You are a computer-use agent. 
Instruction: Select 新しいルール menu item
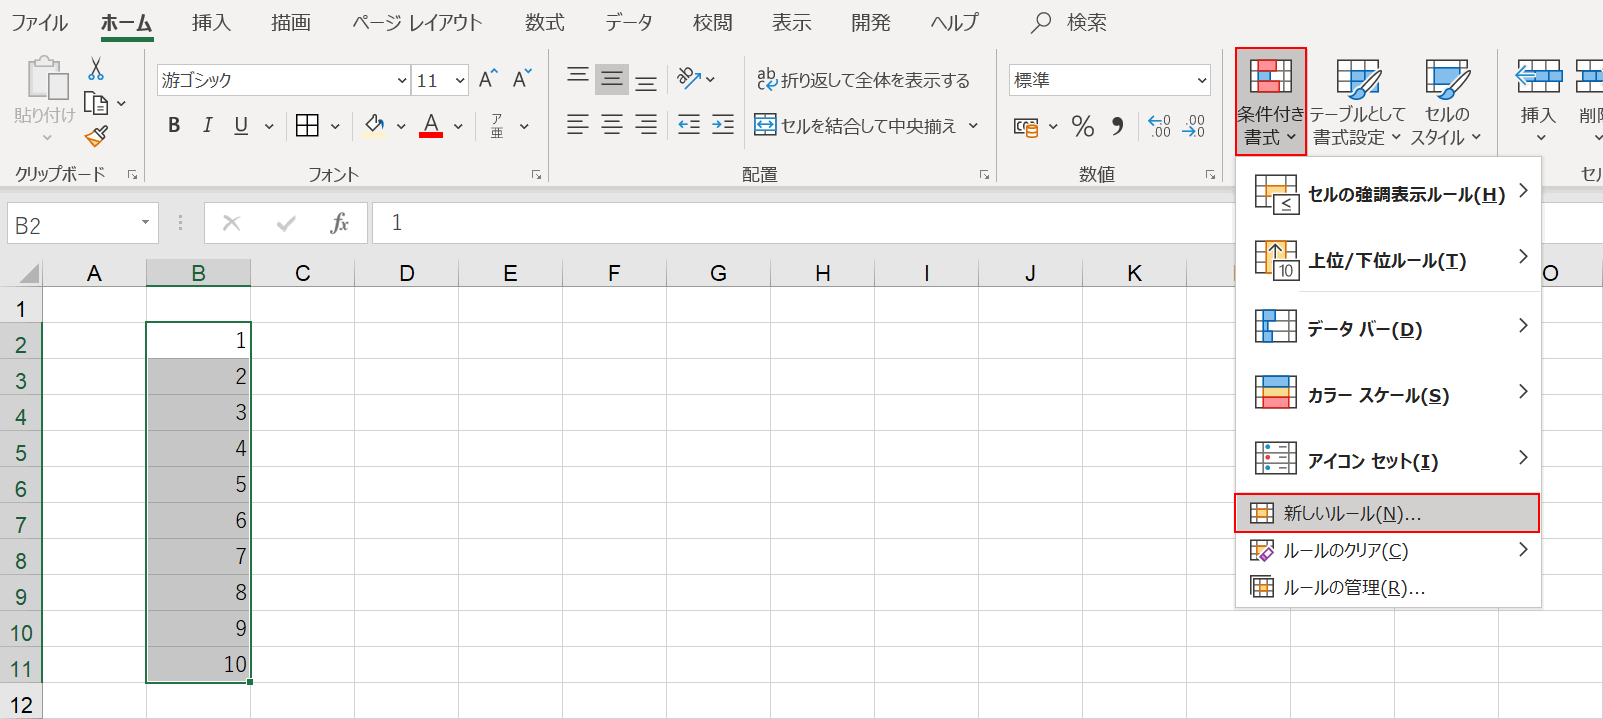(1387, 513)
